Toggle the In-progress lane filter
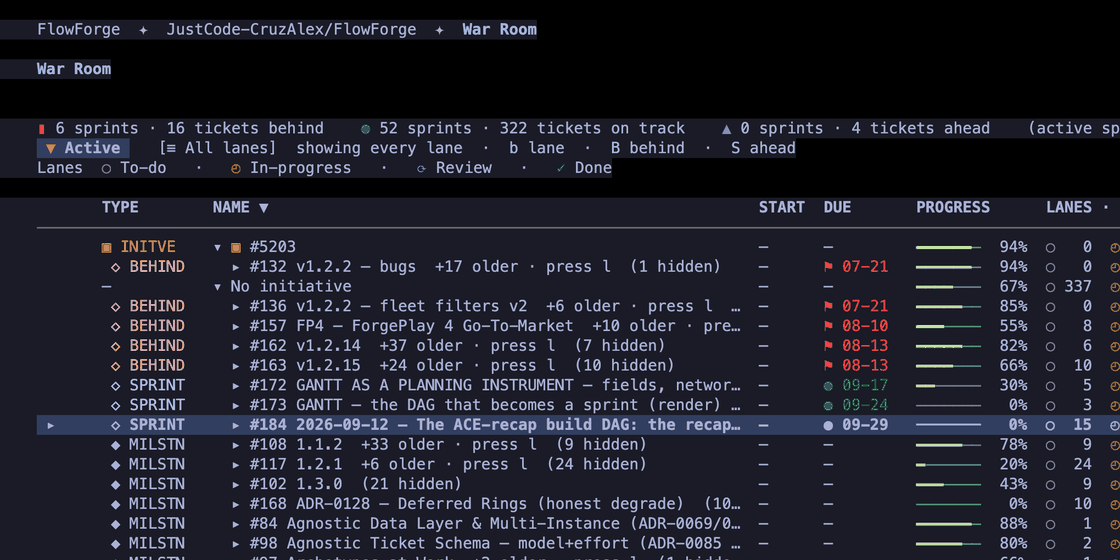1120x560 pixels. [291, 169]
